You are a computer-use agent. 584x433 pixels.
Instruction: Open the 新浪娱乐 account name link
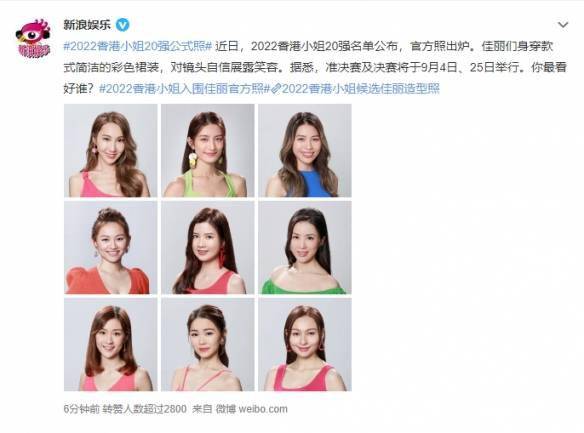point(87,25)
